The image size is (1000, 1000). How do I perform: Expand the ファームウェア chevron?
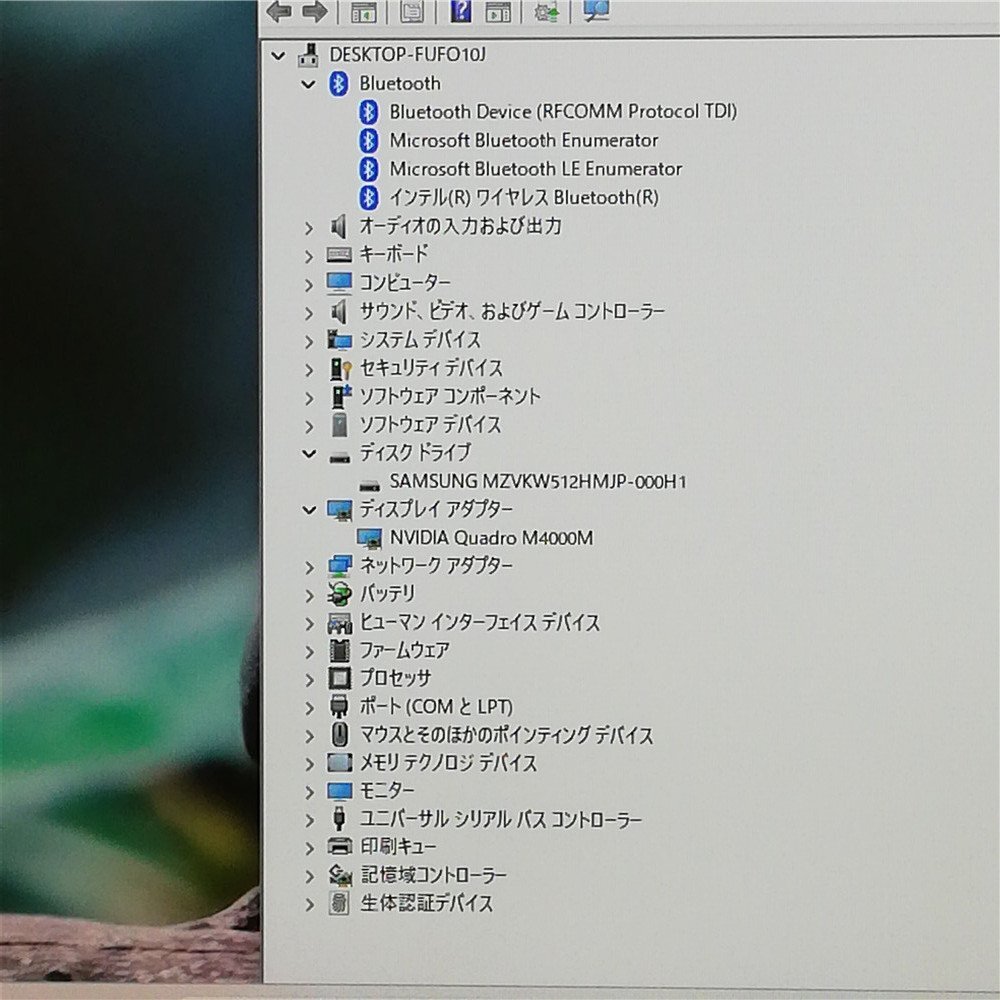[309, 652]
